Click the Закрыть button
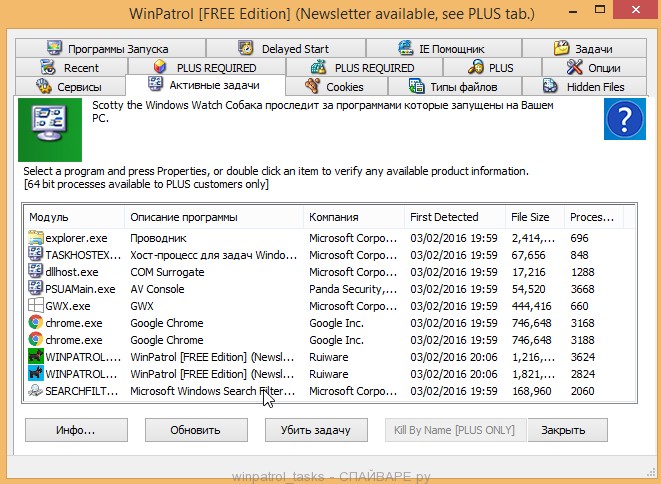This screenshot has height=484, width=661. click(x=567, y=430)
